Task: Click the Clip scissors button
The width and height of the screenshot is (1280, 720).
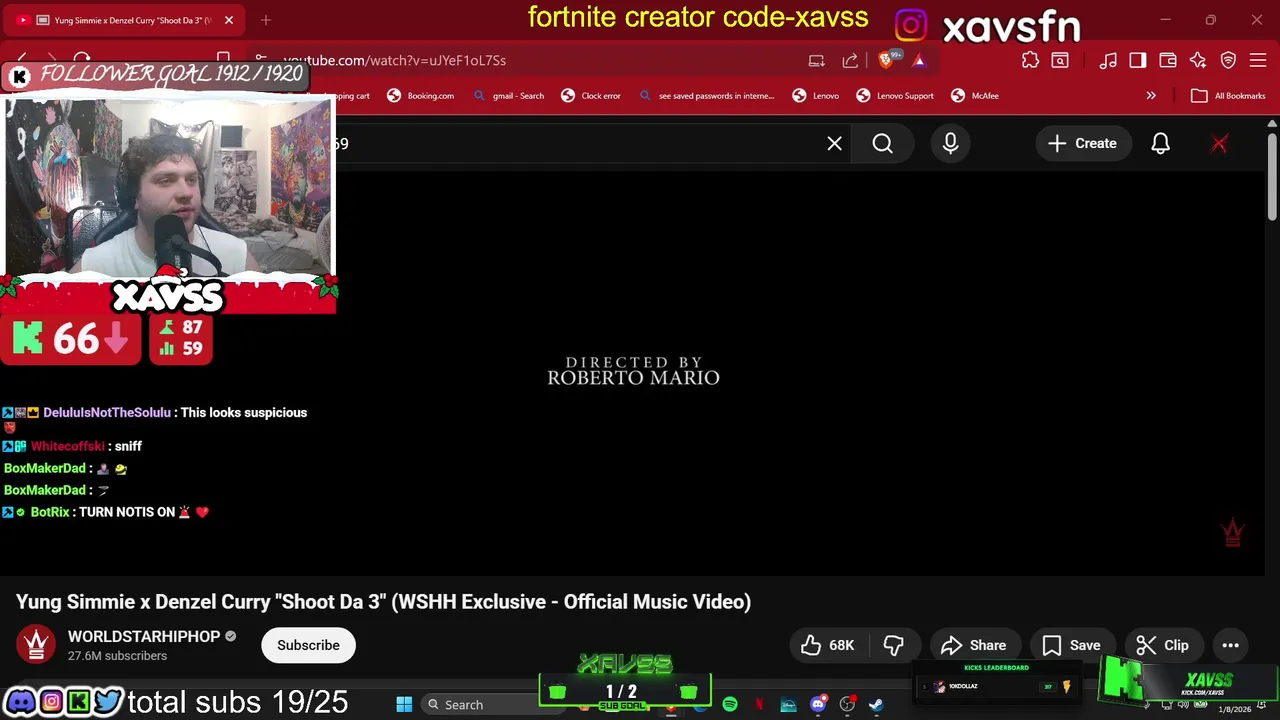Action: (x=1163, y=645)
